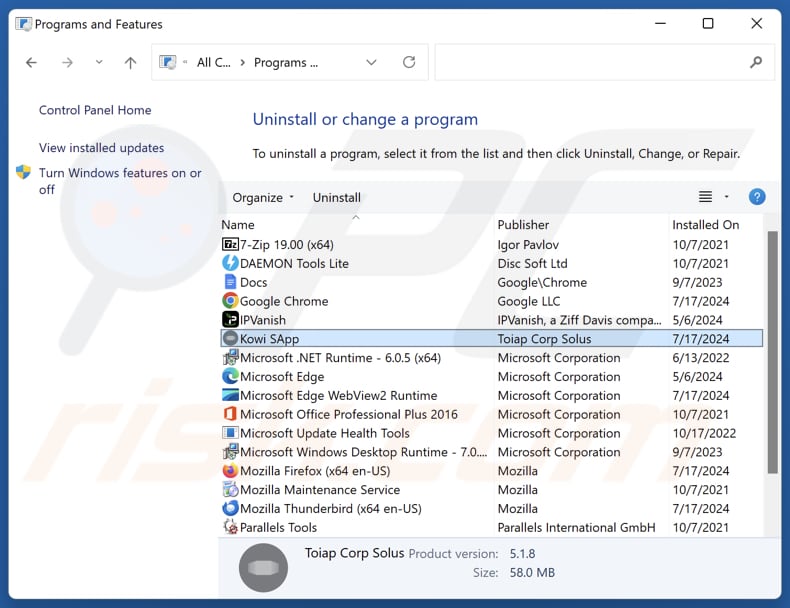Open View installed updates link
This screenshot has height=608, width=790.
(x=102, y=148)
